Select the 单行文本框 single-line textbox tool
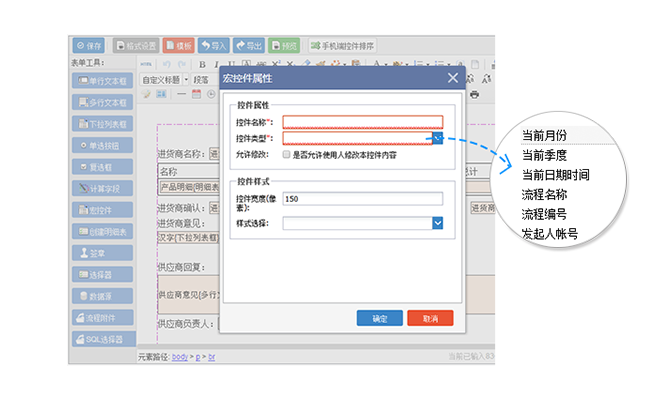The width and height of the screenshot is (670, 412). 103,80
